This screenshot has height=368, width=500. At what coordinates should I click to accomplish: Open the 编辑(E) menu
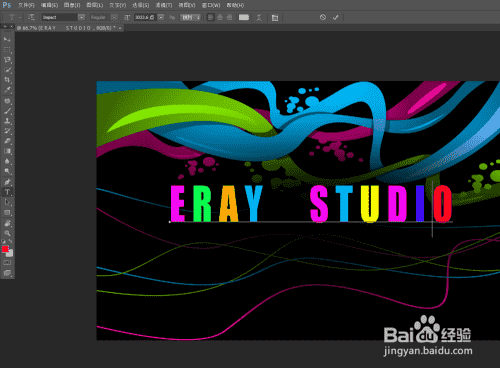point(49,5)
